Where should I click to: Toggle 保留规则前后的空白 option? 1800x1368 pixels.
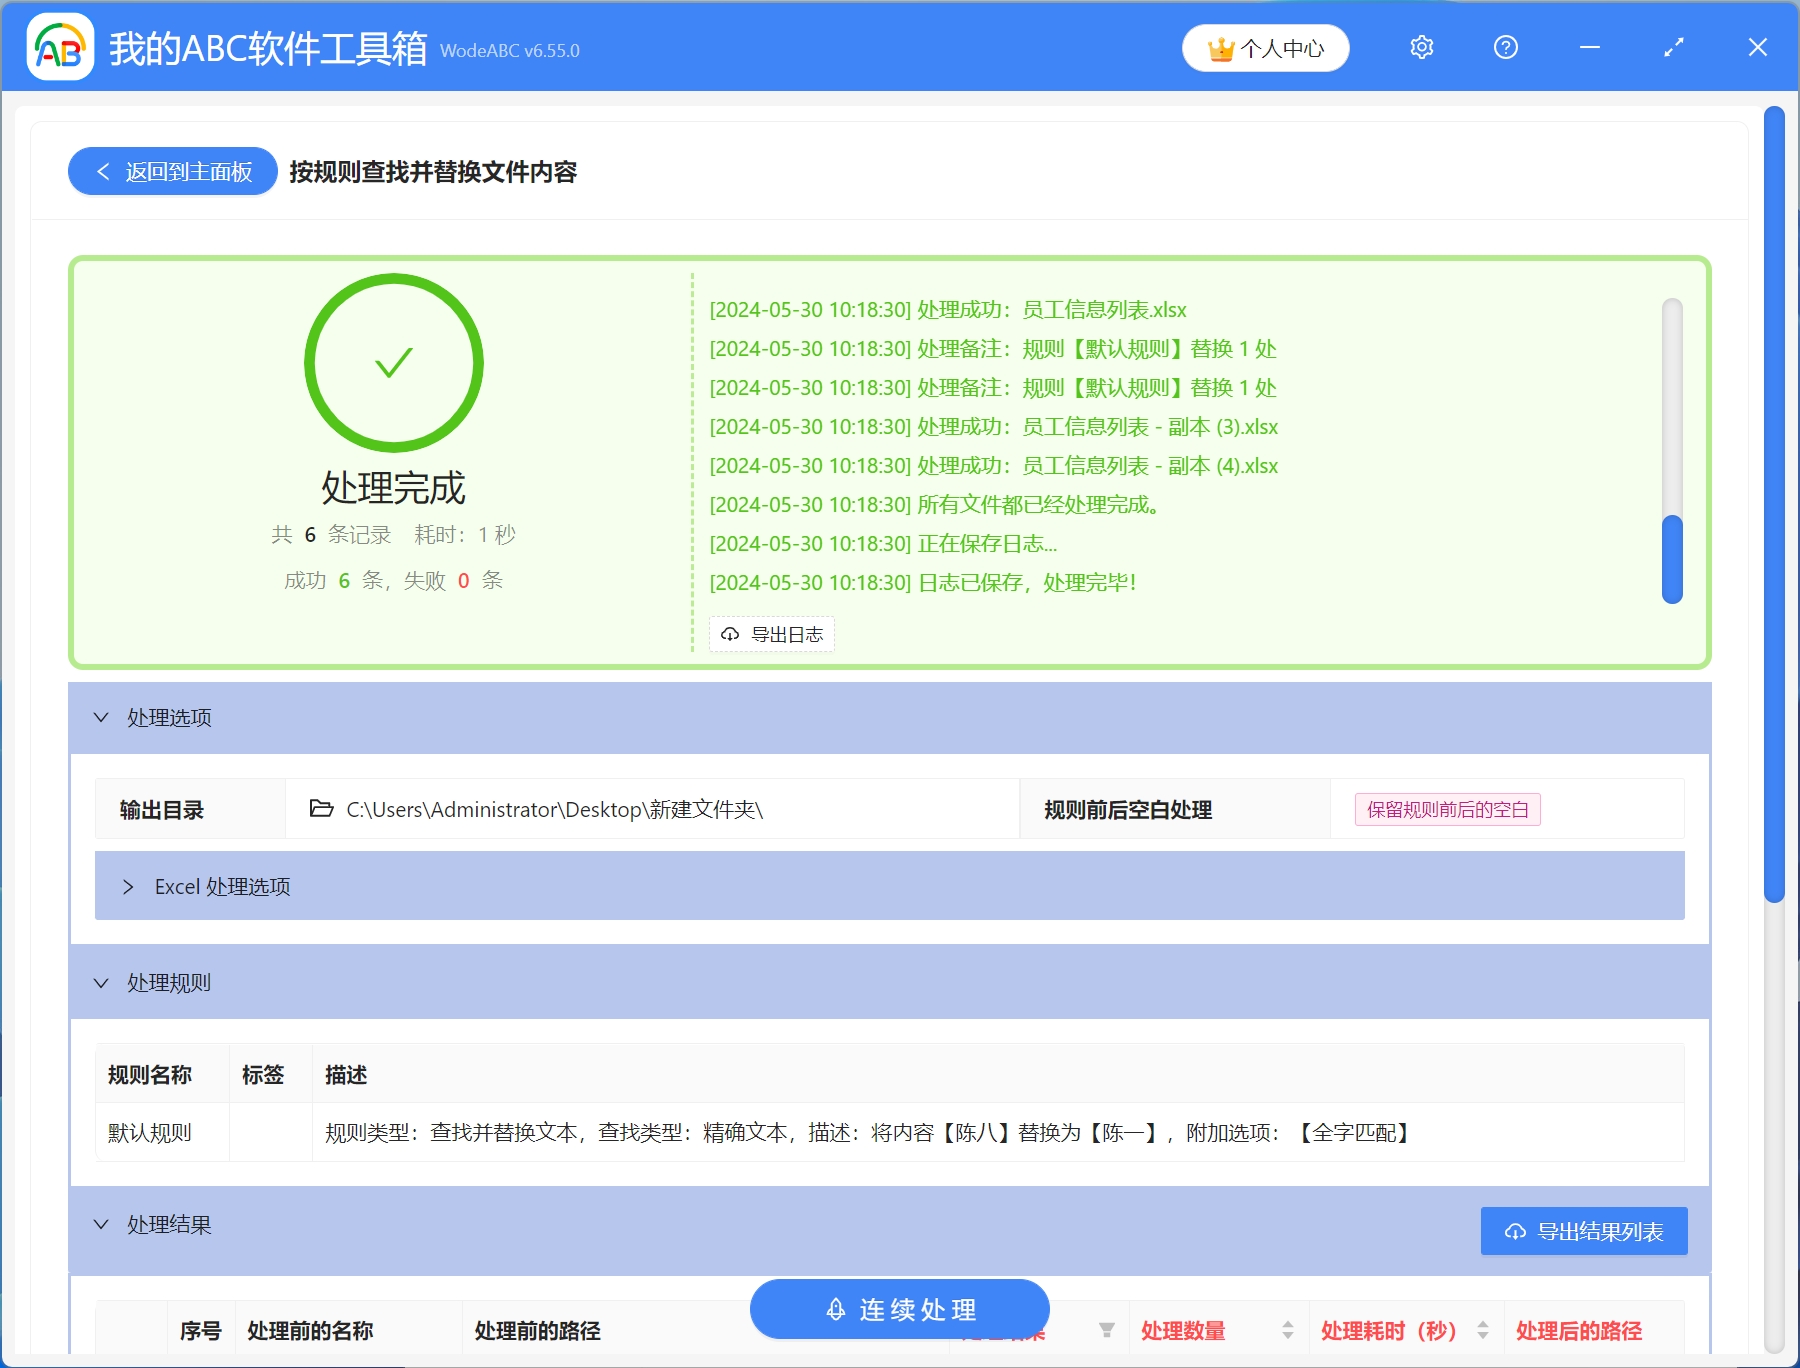click(1446, 809)
